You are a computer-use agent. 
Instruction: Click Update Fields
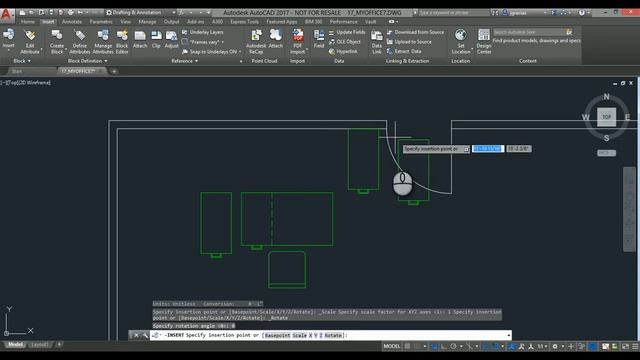347,32
